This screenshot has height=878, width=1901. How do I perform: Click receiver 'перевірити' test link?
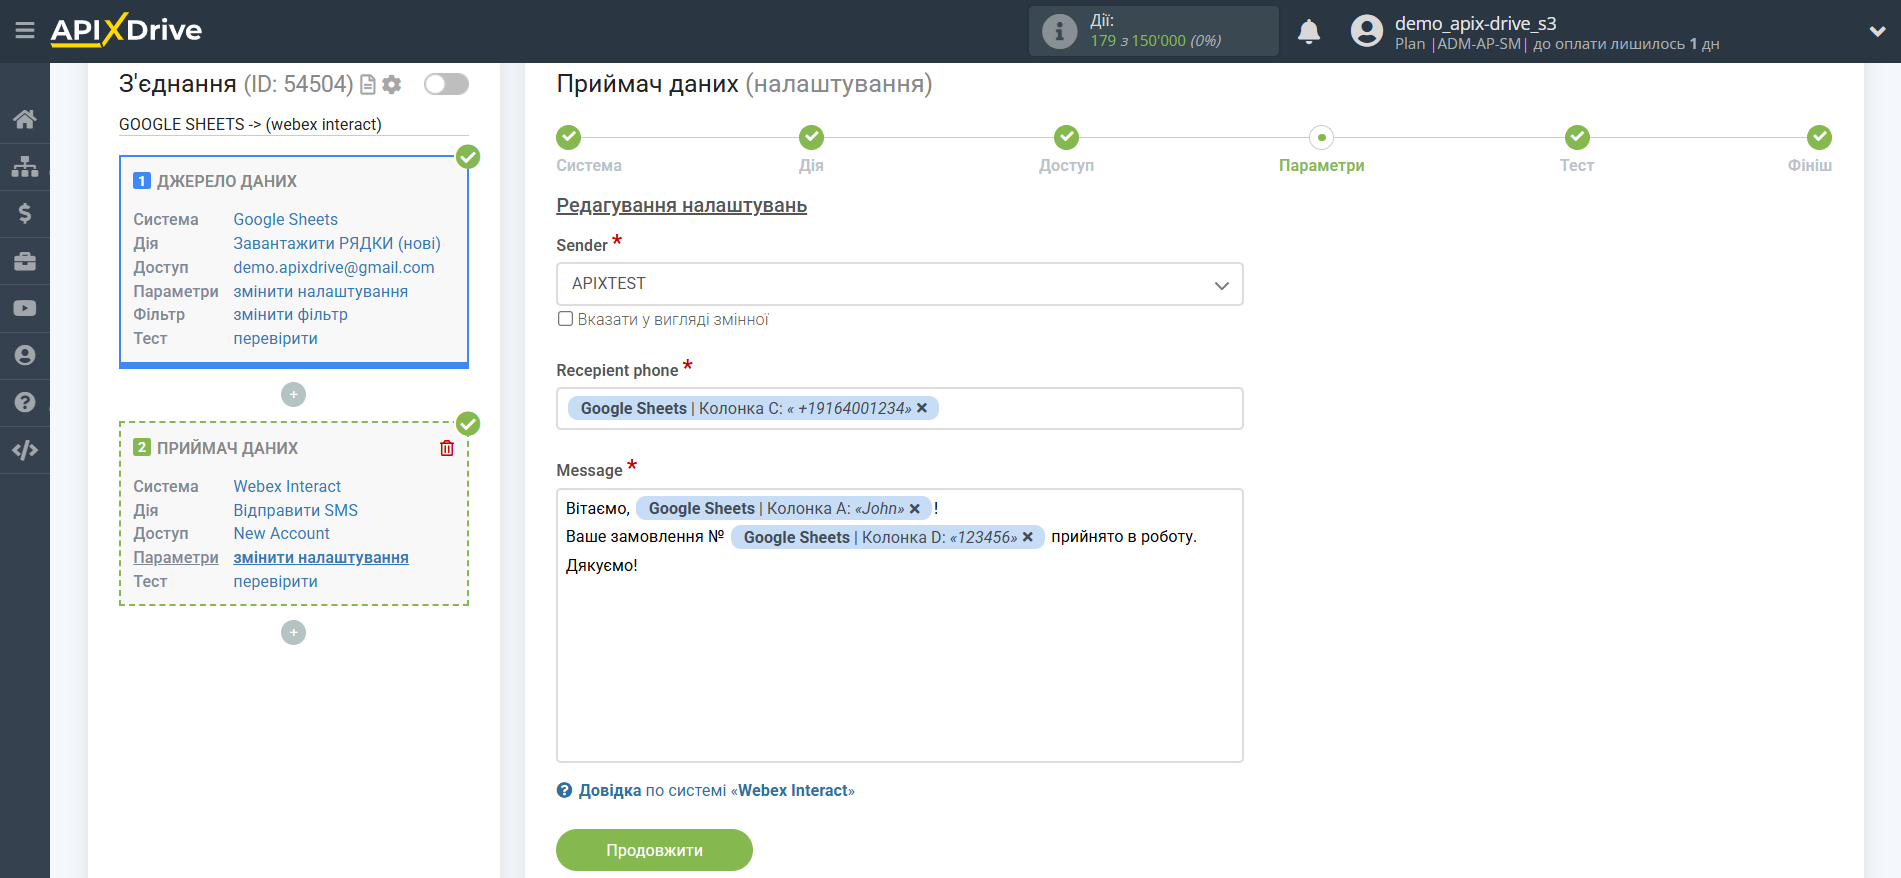(x=275, y=581)
